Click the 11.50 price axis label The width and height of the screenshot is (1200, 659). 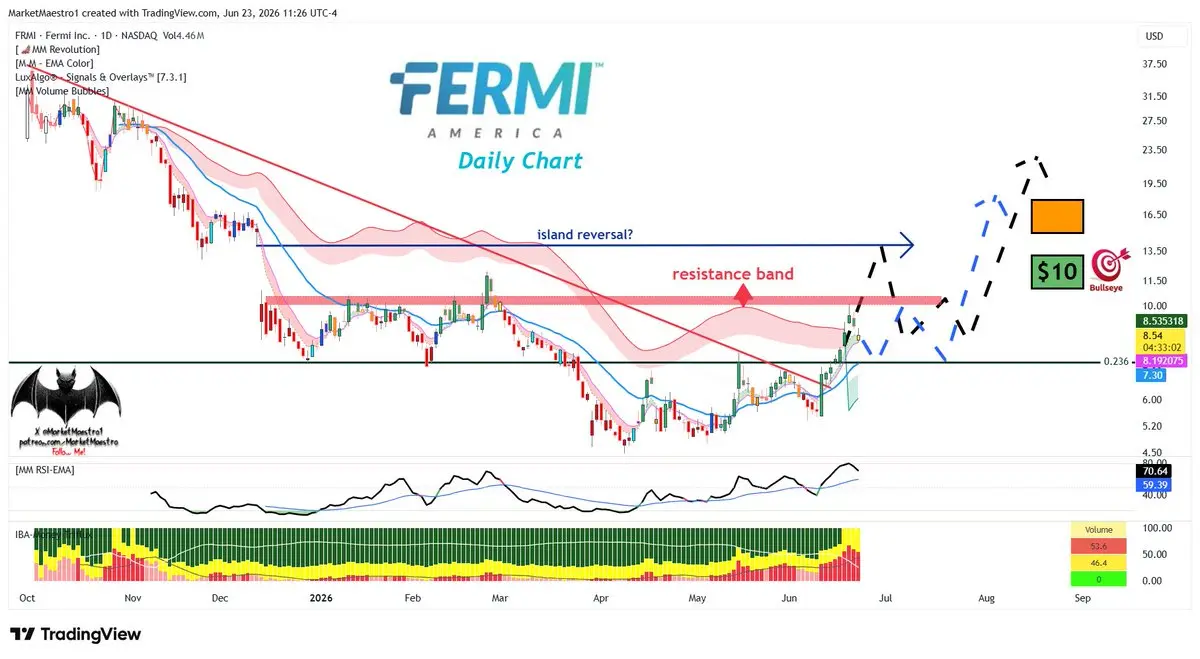point(1155,281)
